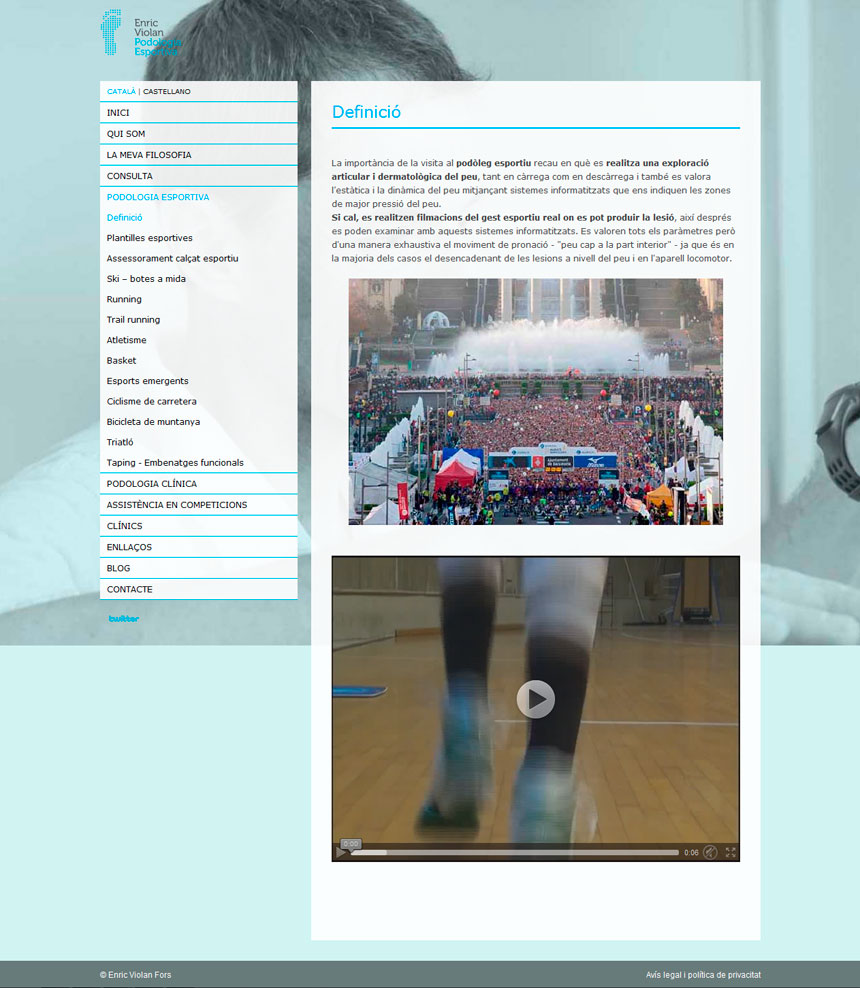The image size is (860, 988).
Task: Enter fullscreen mode on the video
Action: [x=731, y=853]
